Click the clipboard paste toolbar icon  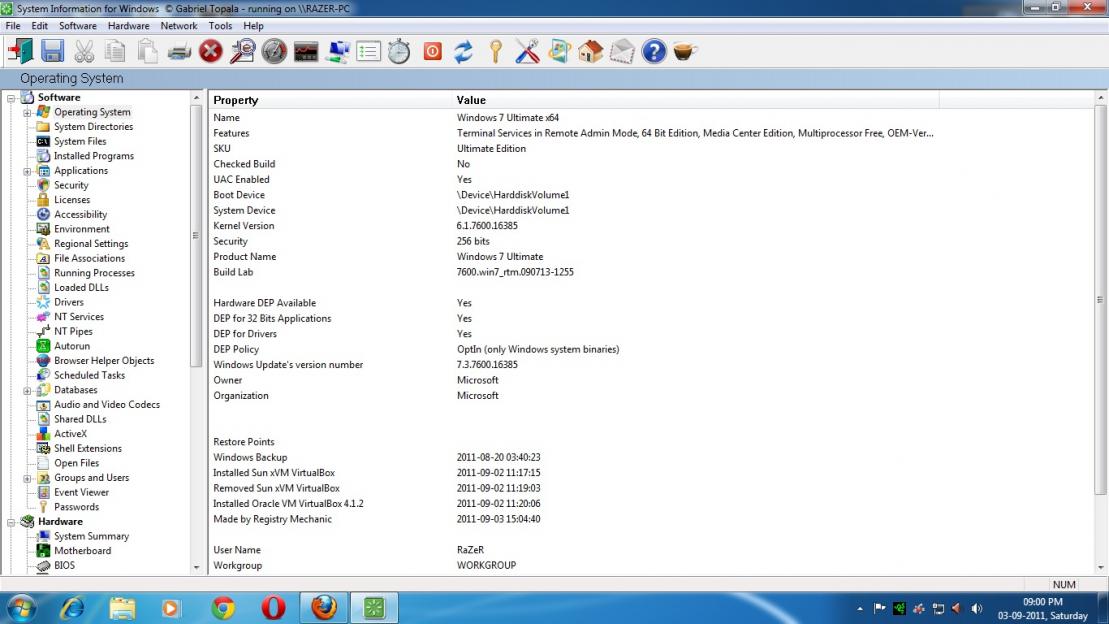[x=147, y=52]
